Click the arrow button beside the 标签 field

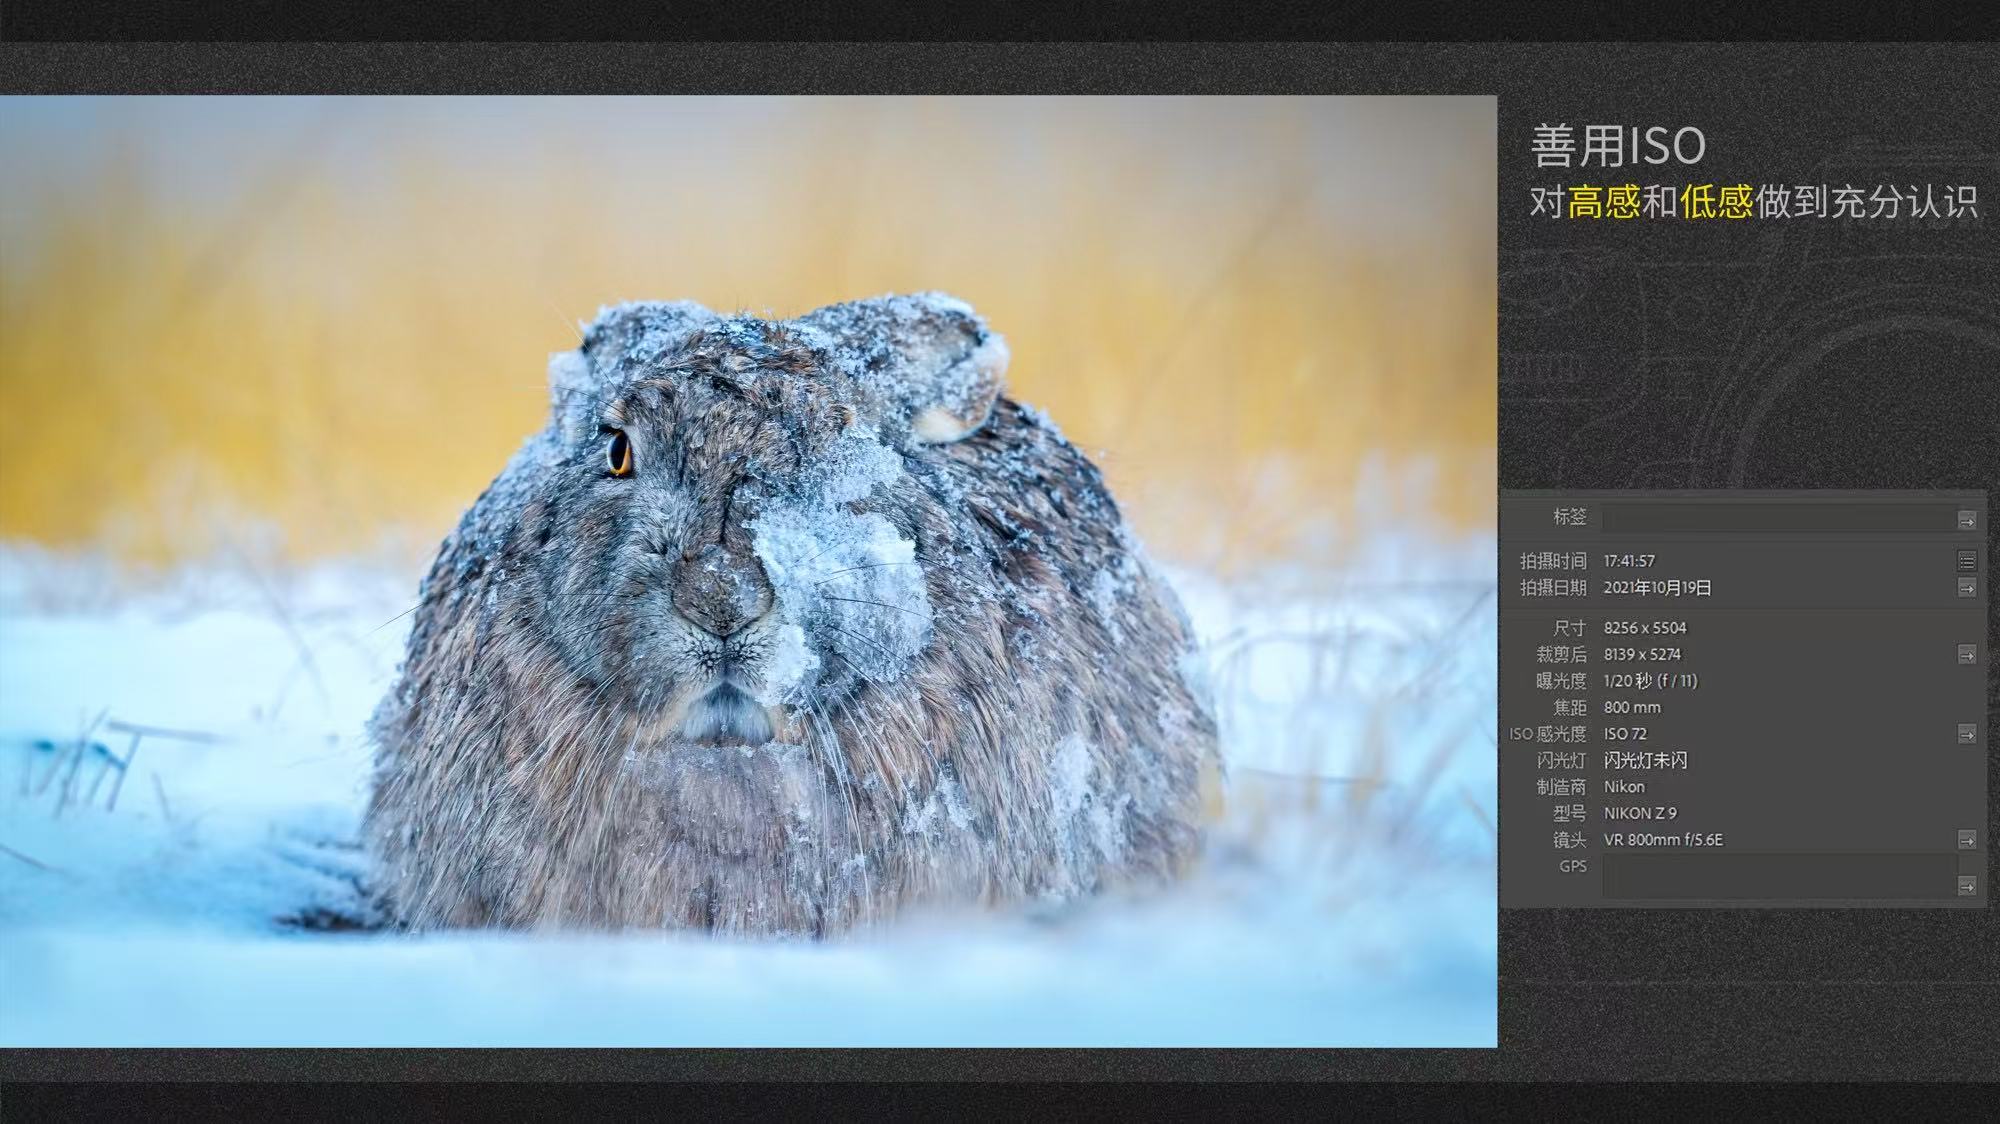(1966, 520)
